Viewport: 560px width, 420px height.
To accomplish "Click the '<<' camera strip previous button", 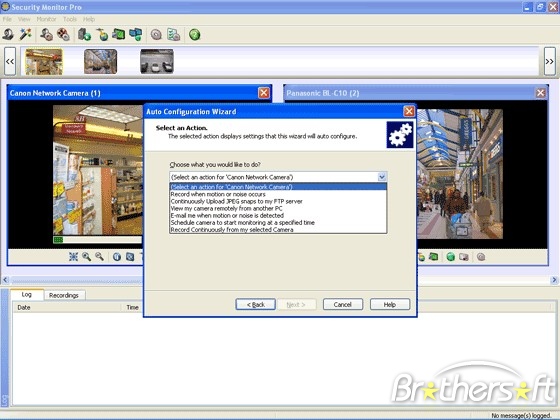I will (x=10, y=61).
